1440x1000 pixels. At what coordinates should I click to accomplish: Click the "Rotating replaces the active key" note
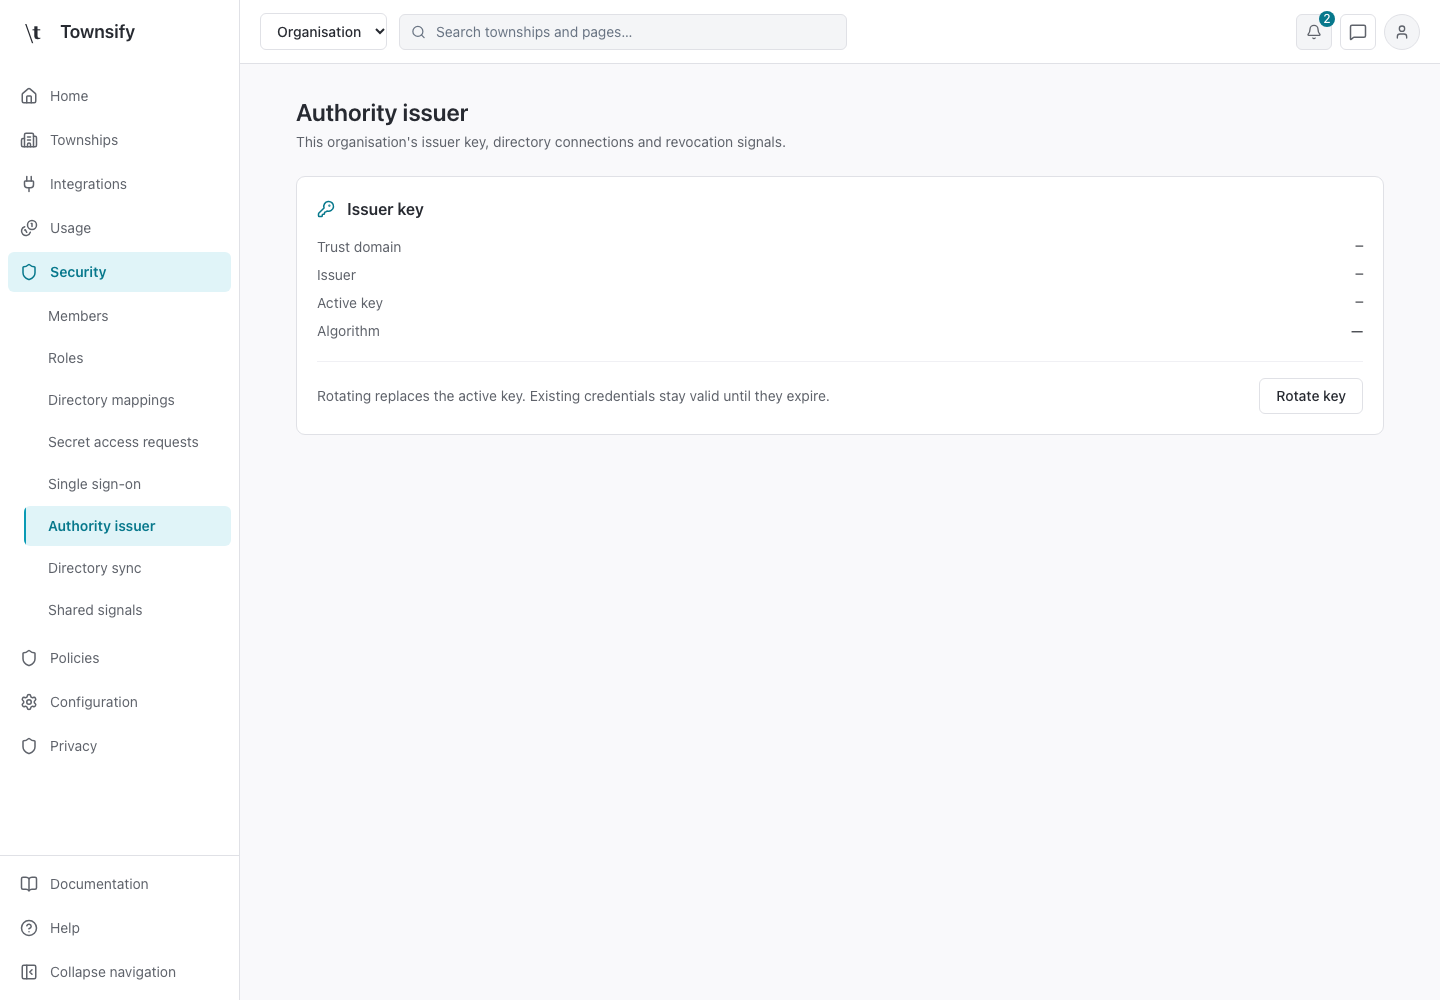click(x=573, y=396)
